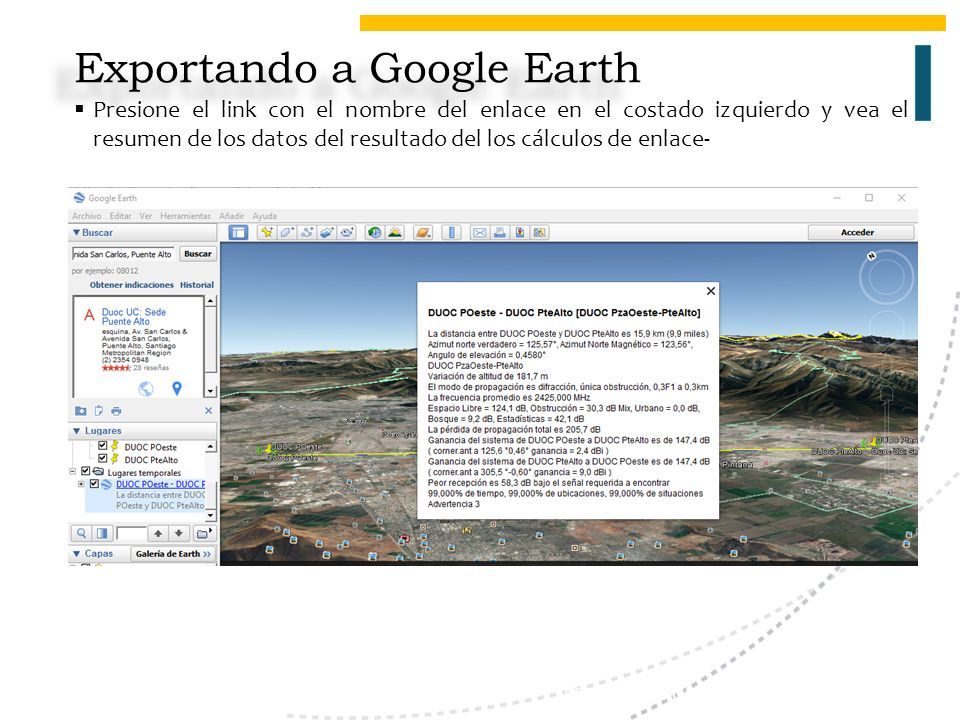Image resolution: width=960 pixels, height=720 pixels.
Task: Uncheck the DUOC POeste - DUOC link checkbox
Action: pyautogui.click(x=94, y=483)
